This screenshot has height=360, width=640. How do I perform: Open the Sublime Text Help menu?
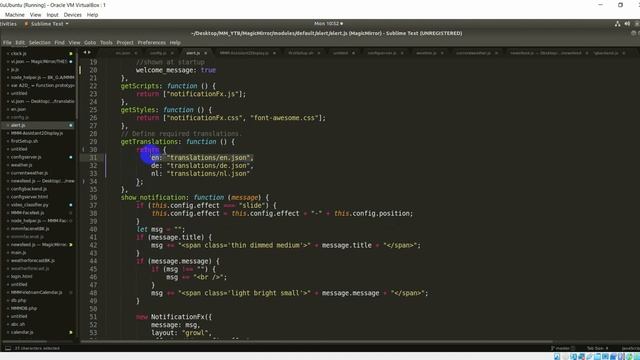pyautogui.click(x=175, y=42)
